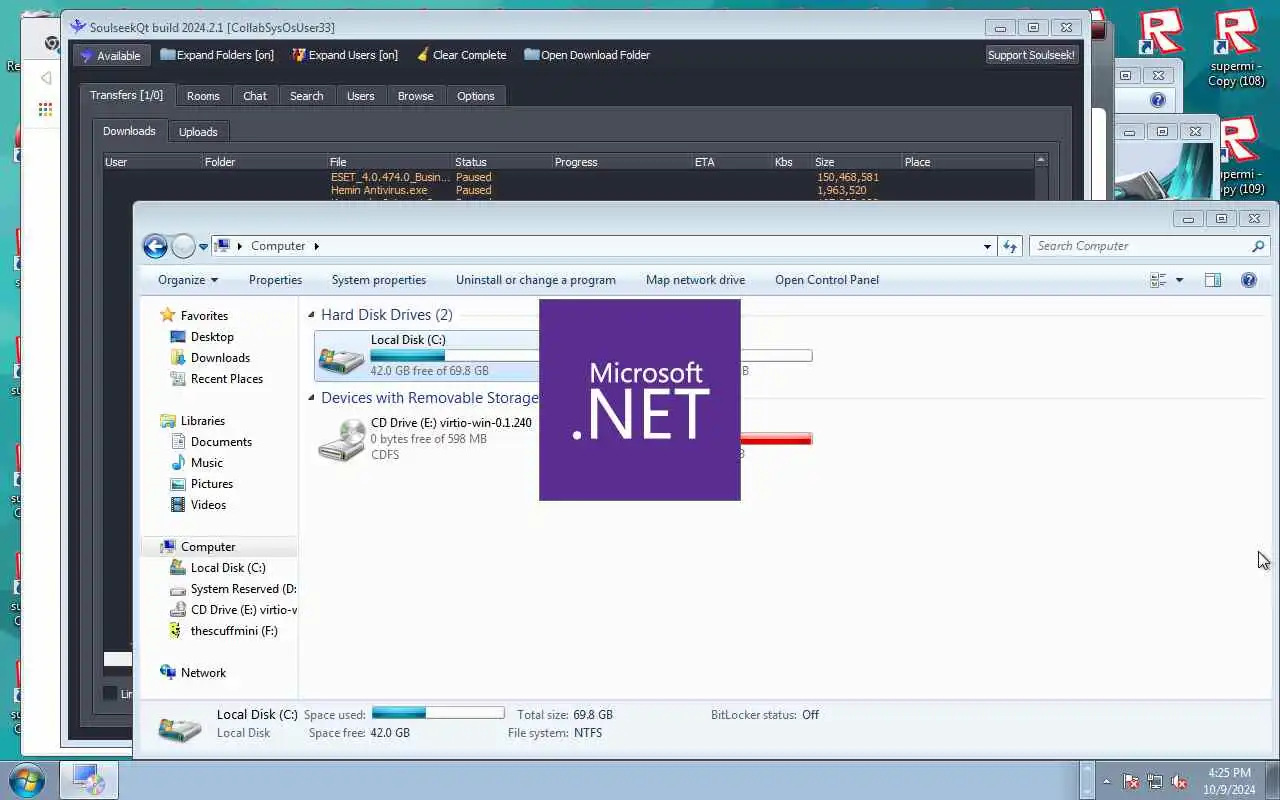Click the Change your view icon

[x=1159, y=280]
